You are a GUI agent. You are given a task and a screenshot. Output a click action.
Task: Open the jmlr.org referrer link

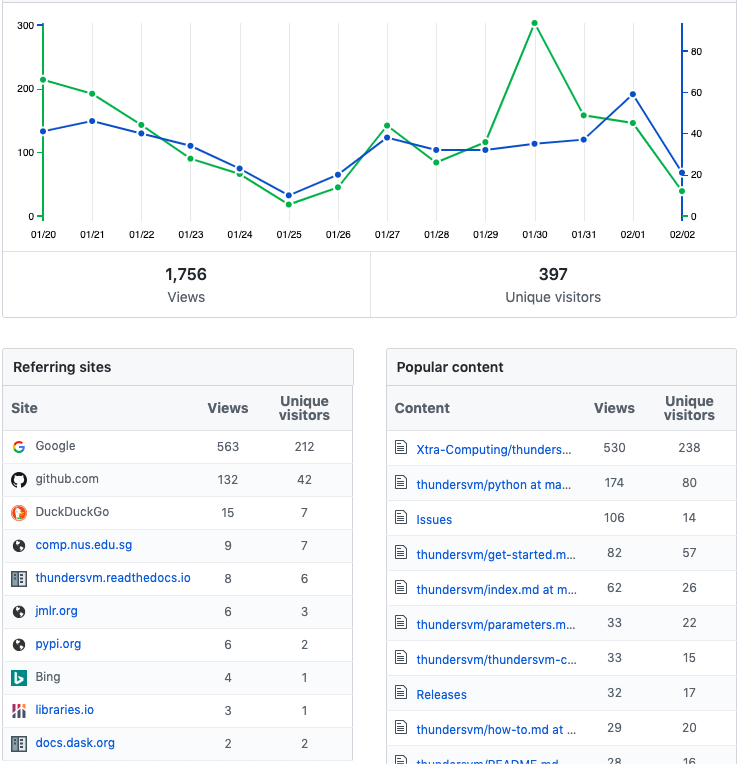click(57, 611)
